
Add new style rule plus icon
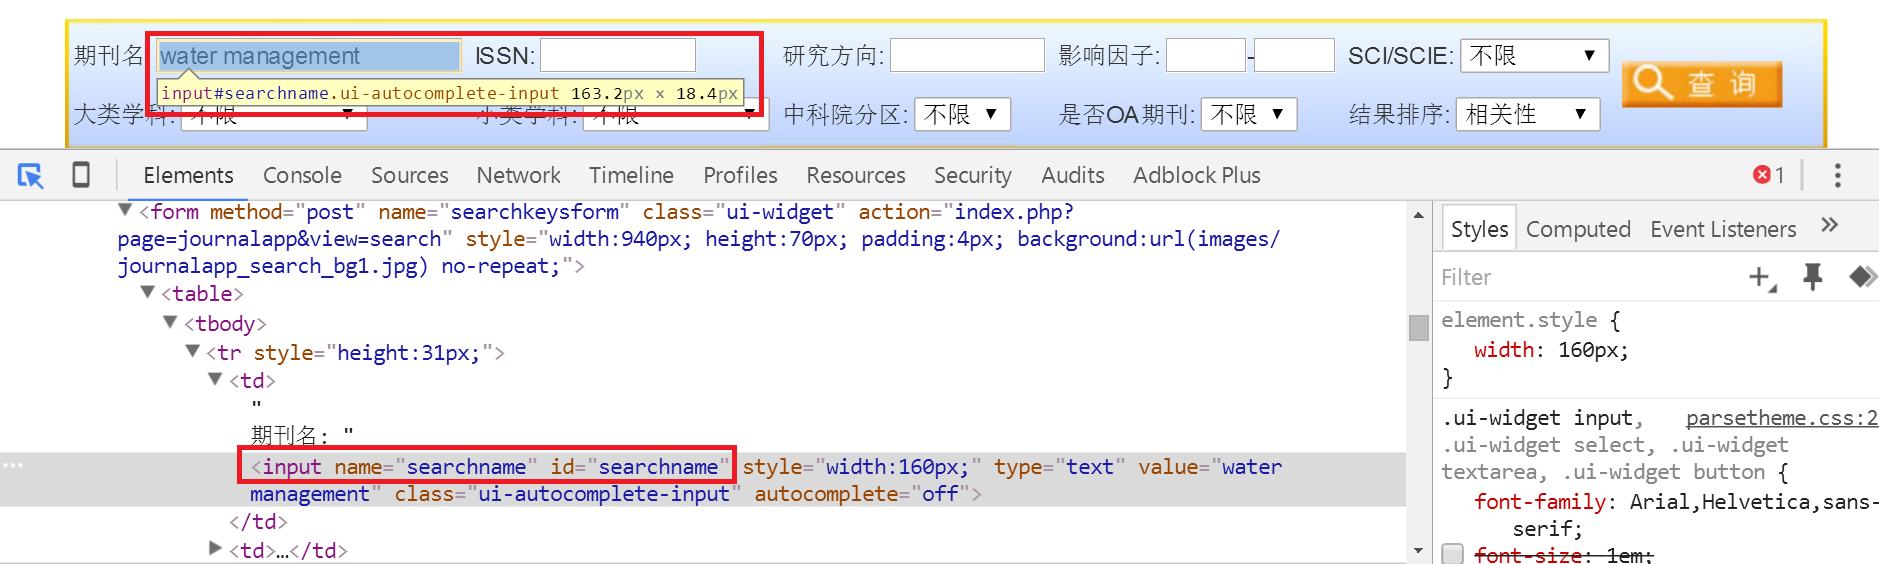(1761, 277)
